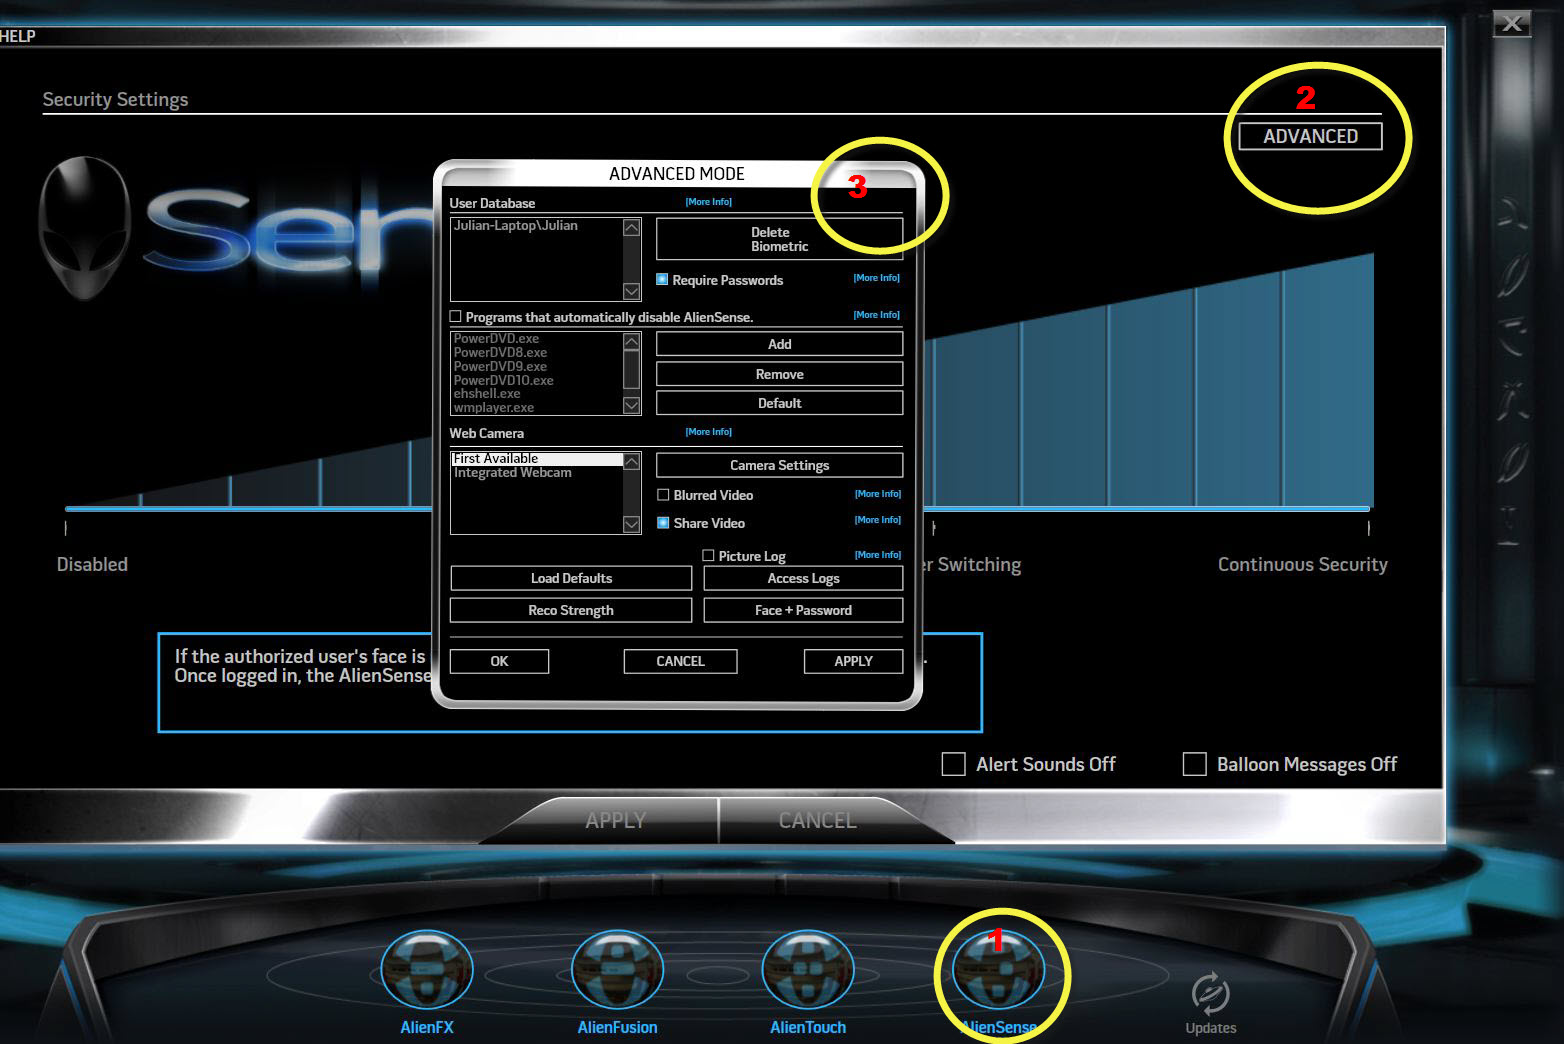Toggle the Share Video checkbox
The image size is (1564, 1044).
pos(663,523)
